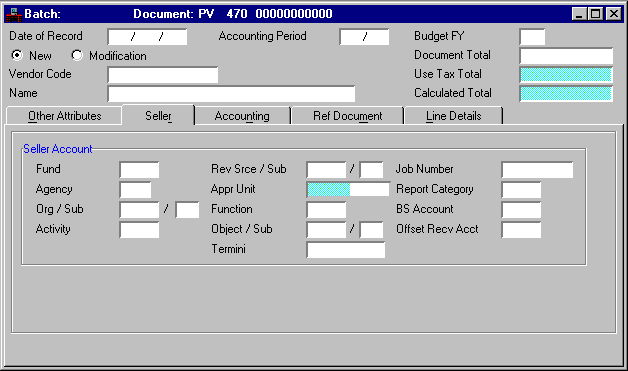Image resolution: width=628 pixels, height=371 pixels.
Task: Select the Modification radio button
Action: point(77,55)
